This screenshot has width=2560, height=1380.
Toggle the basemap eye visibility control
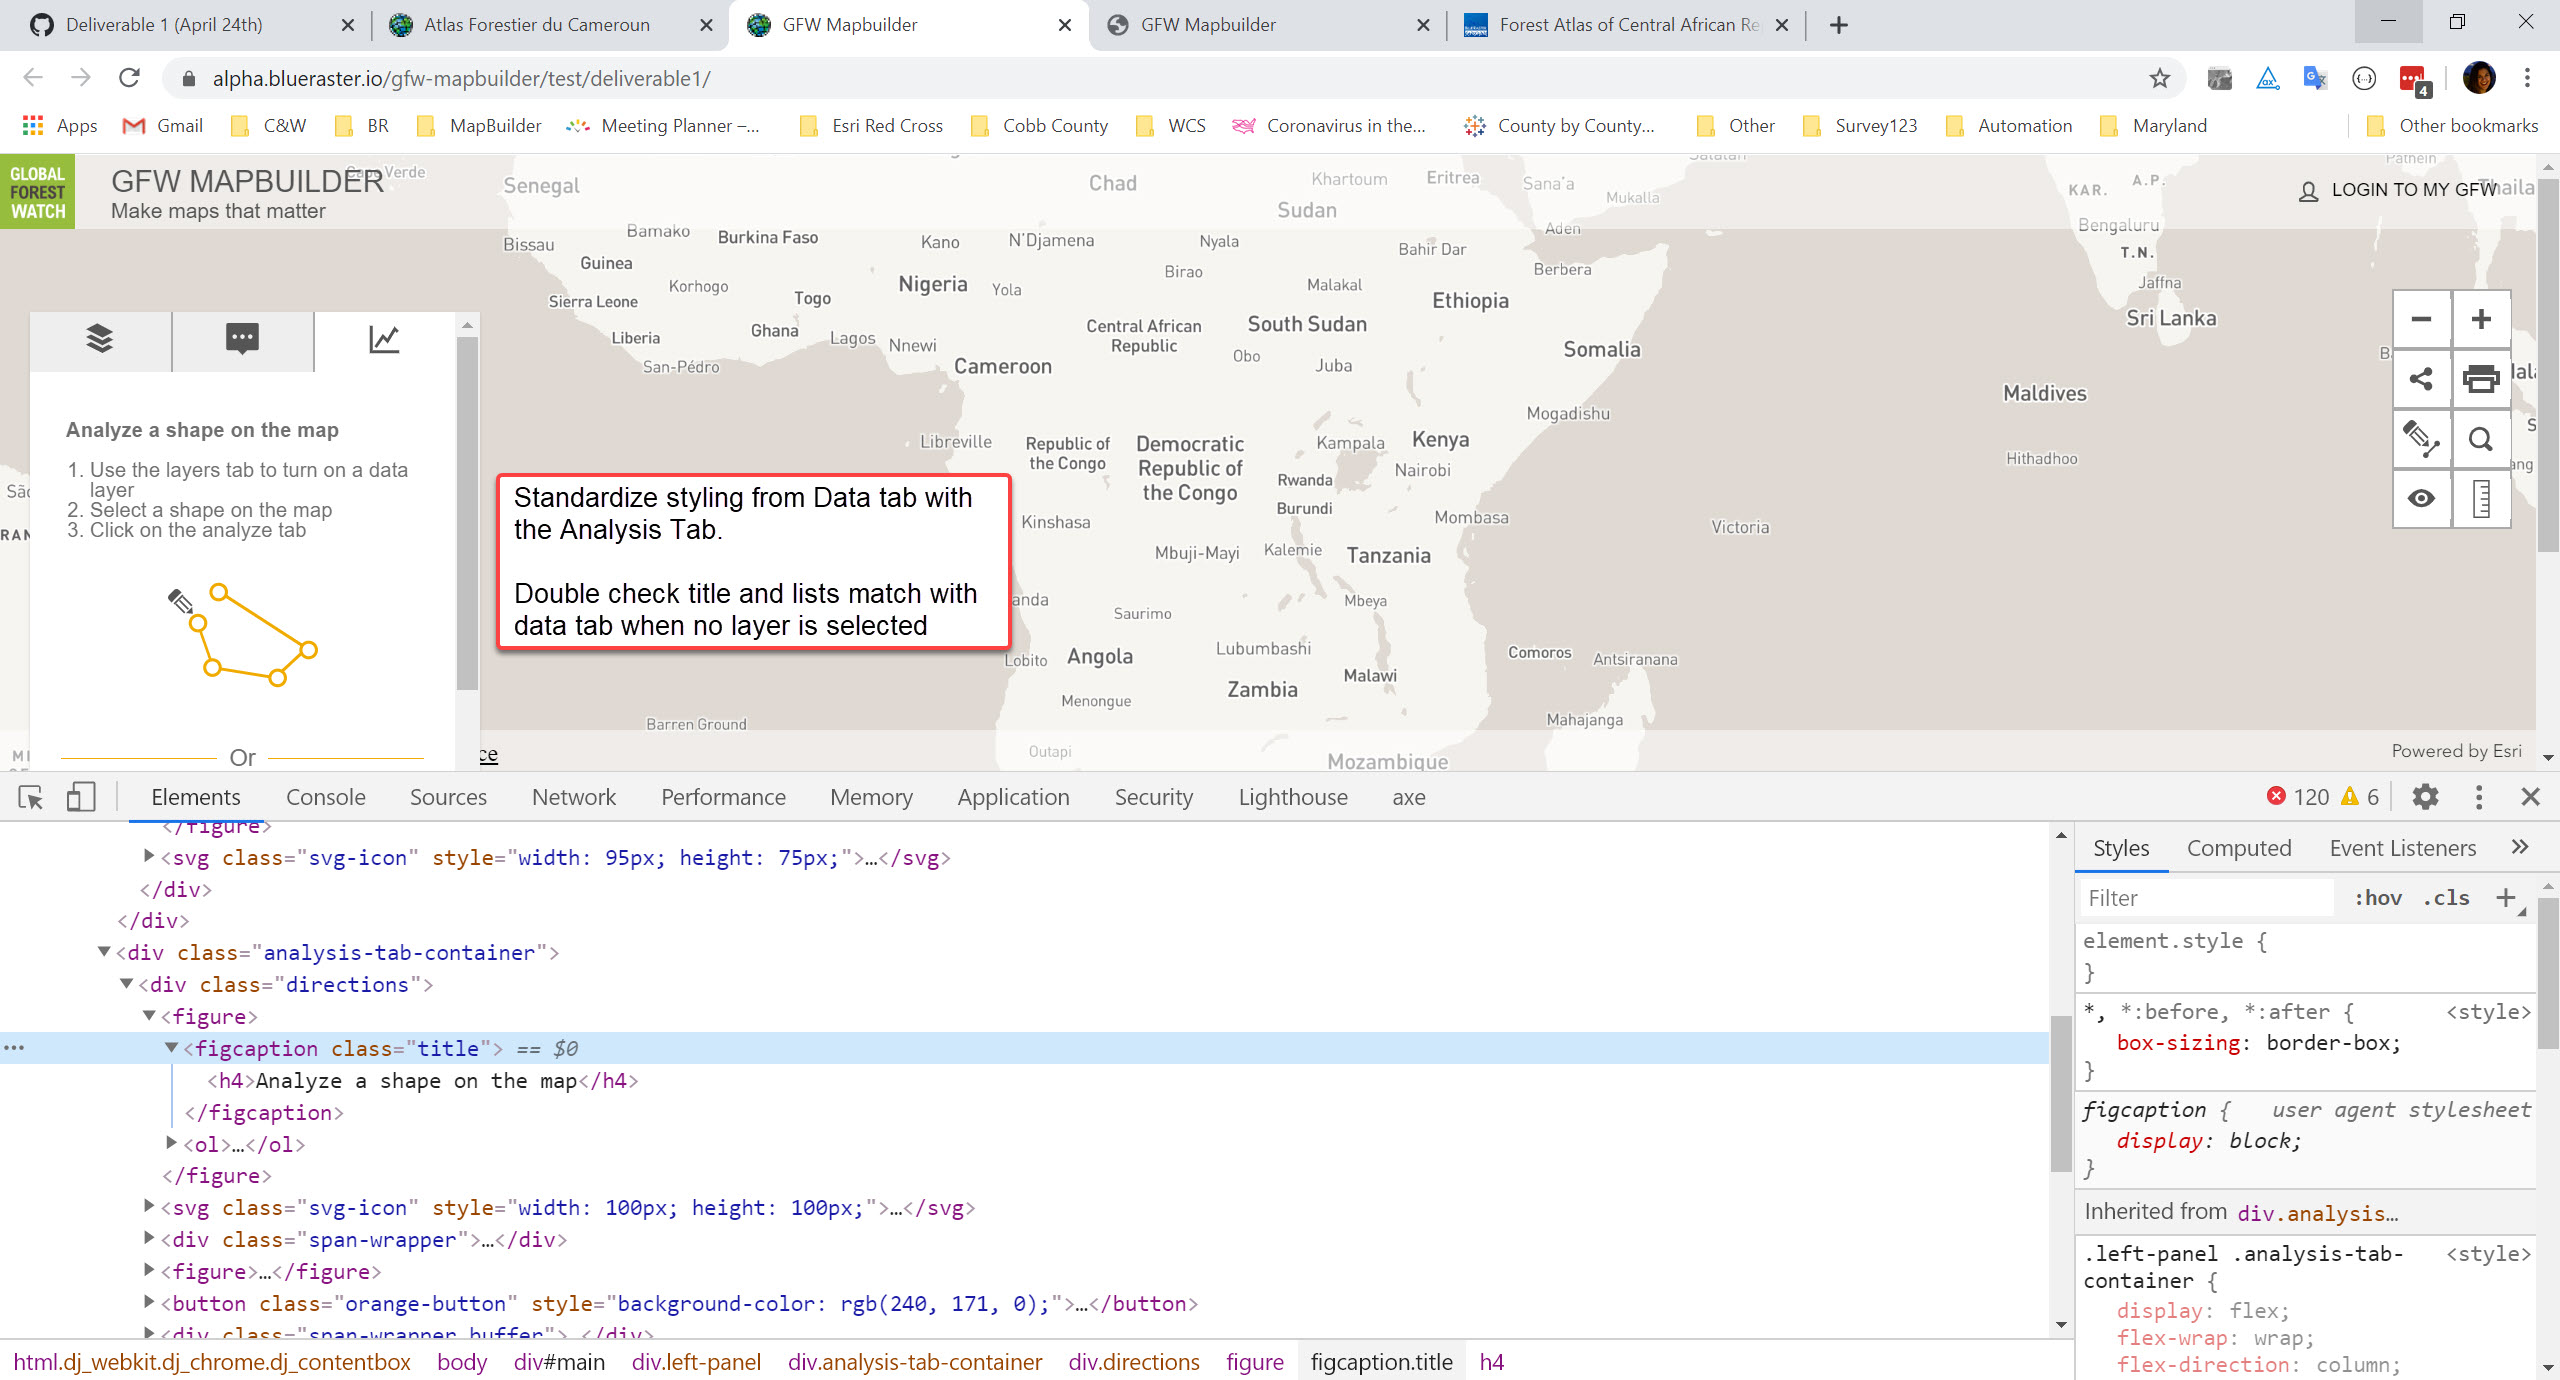(x=2421, y=498)
